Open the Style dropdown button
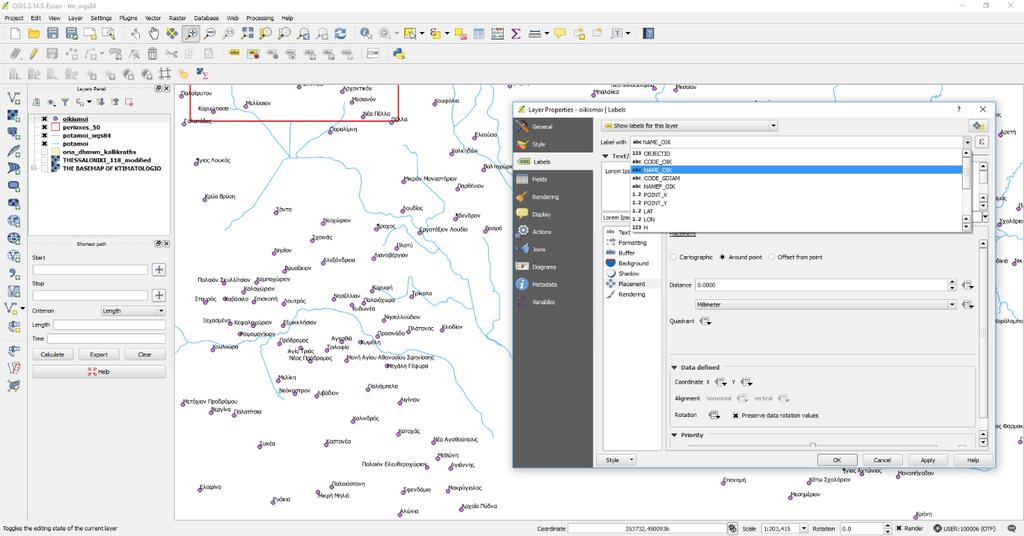Image resolution: width=1024 pixels, height=536 pixels. click(616, 460)
